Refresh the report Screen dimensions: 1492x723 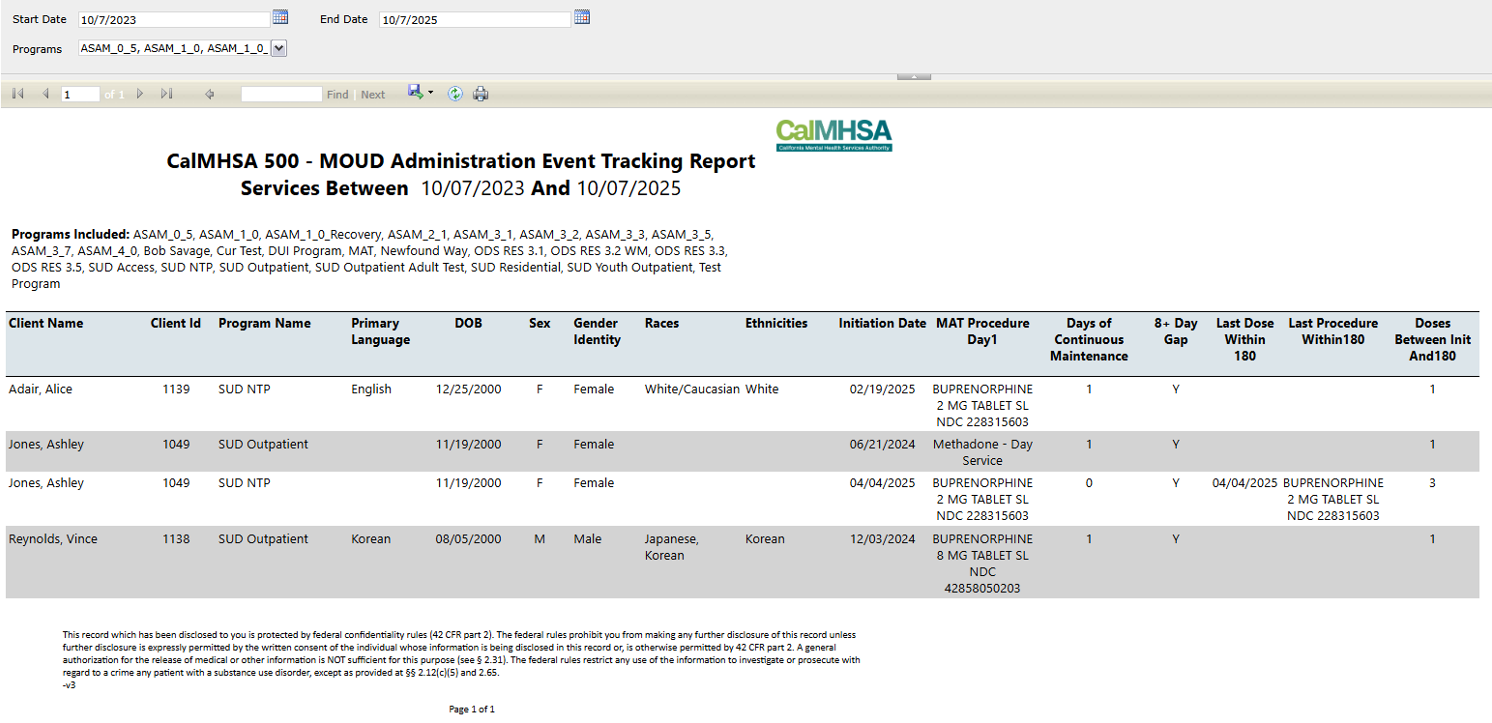[455, 94]
